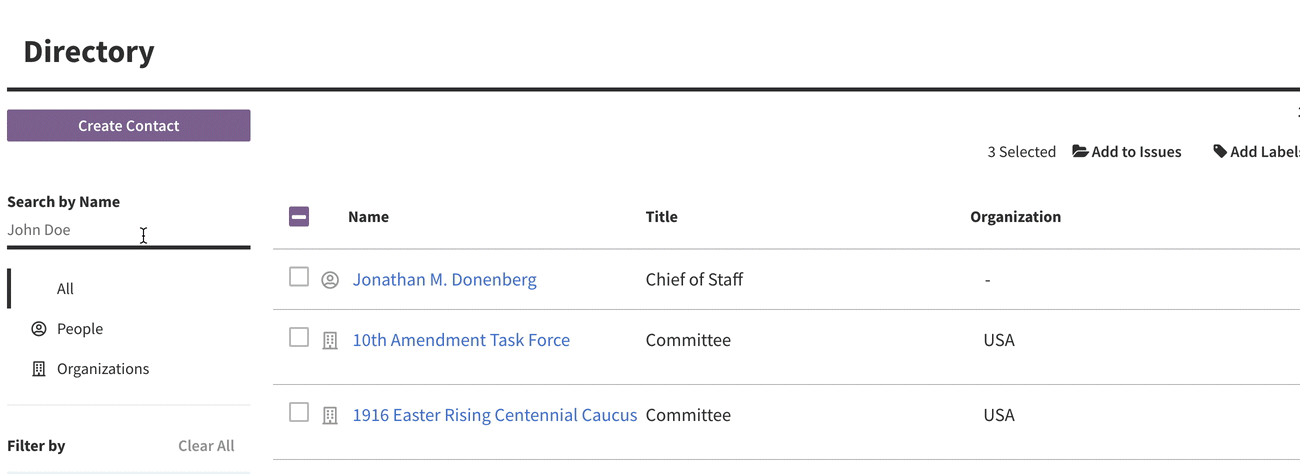Image resolution: width=1300 pixels, height=474 pixels.
Task: Tick the 1916 Easter Rising Centennial Caucus checkbox
Action: (x=299, y=411)
